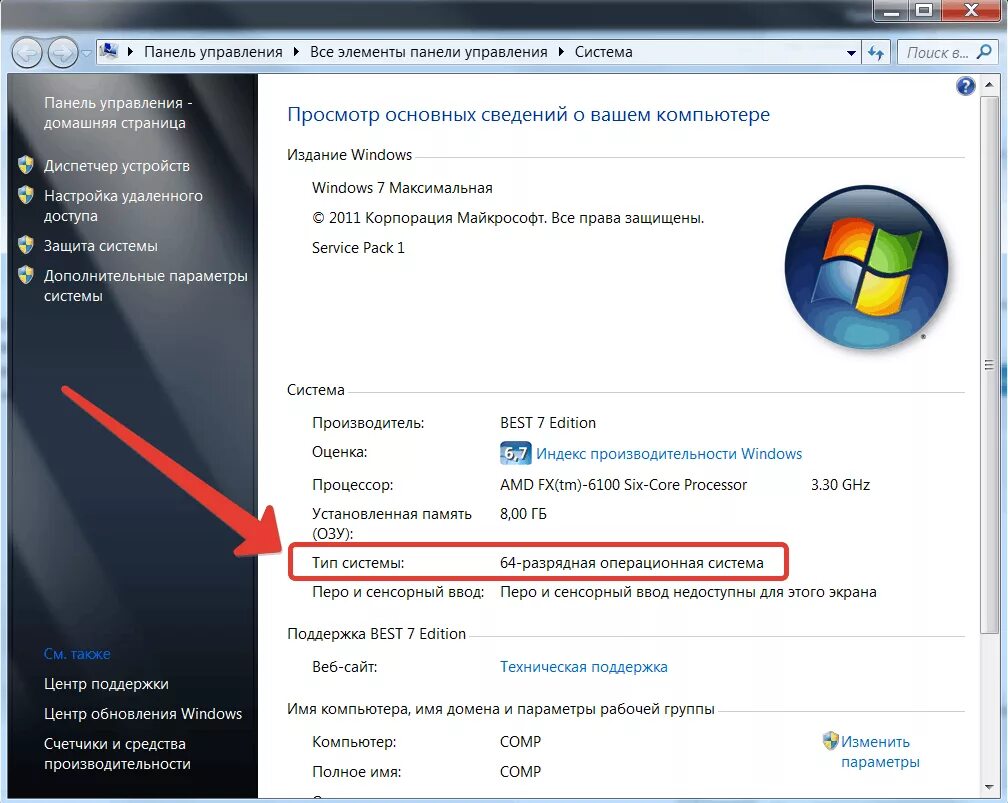Click the vertical scrollbar thumb
This screenshot has width=1008, height=803.
click(989, 365)
